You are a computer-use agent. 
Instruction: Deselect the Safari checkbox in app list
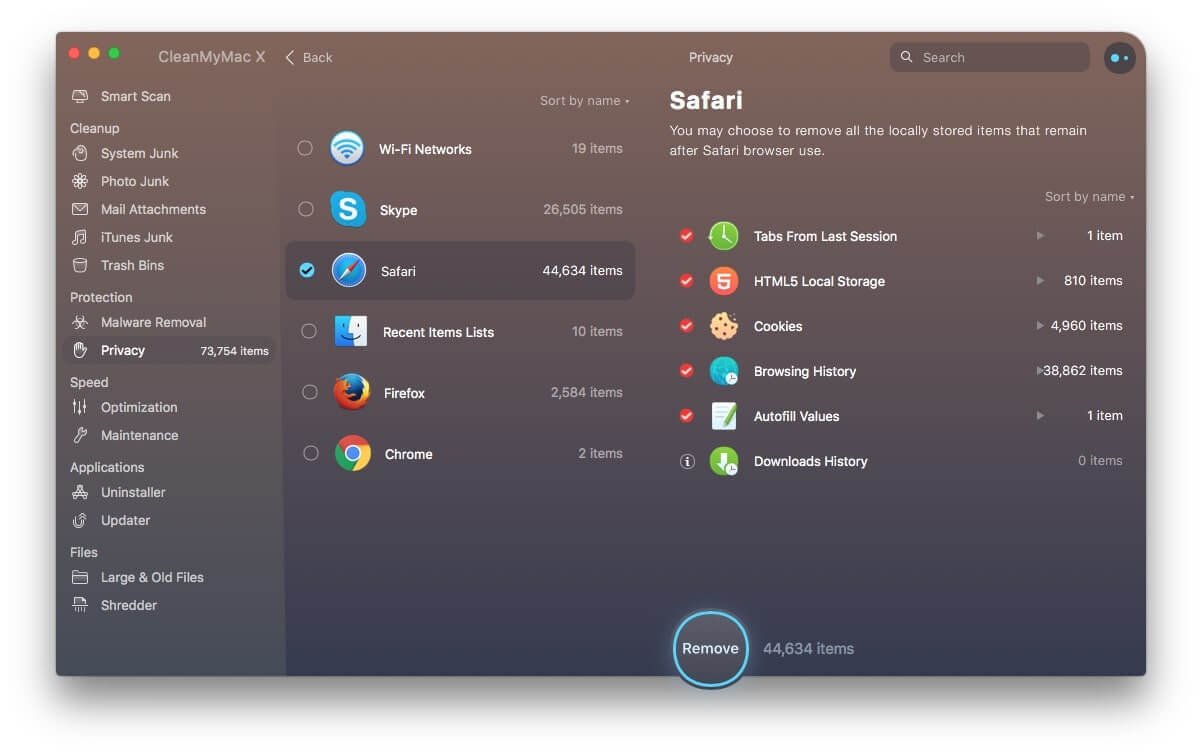(x=307, y=271)
